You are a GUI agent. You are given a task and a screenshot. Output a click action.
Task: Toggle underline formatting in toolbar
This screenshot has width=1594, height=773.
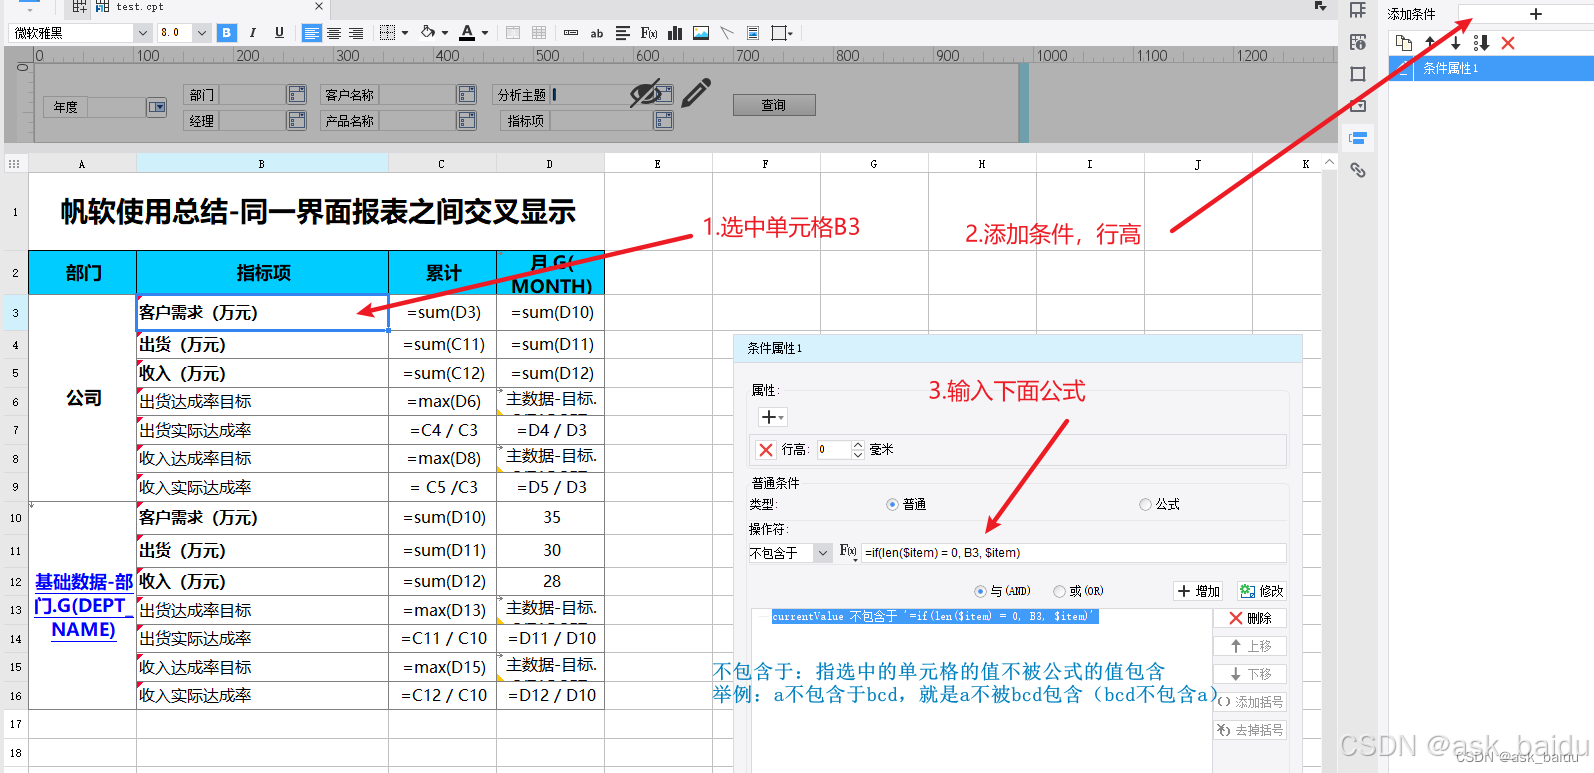[279, 33]
